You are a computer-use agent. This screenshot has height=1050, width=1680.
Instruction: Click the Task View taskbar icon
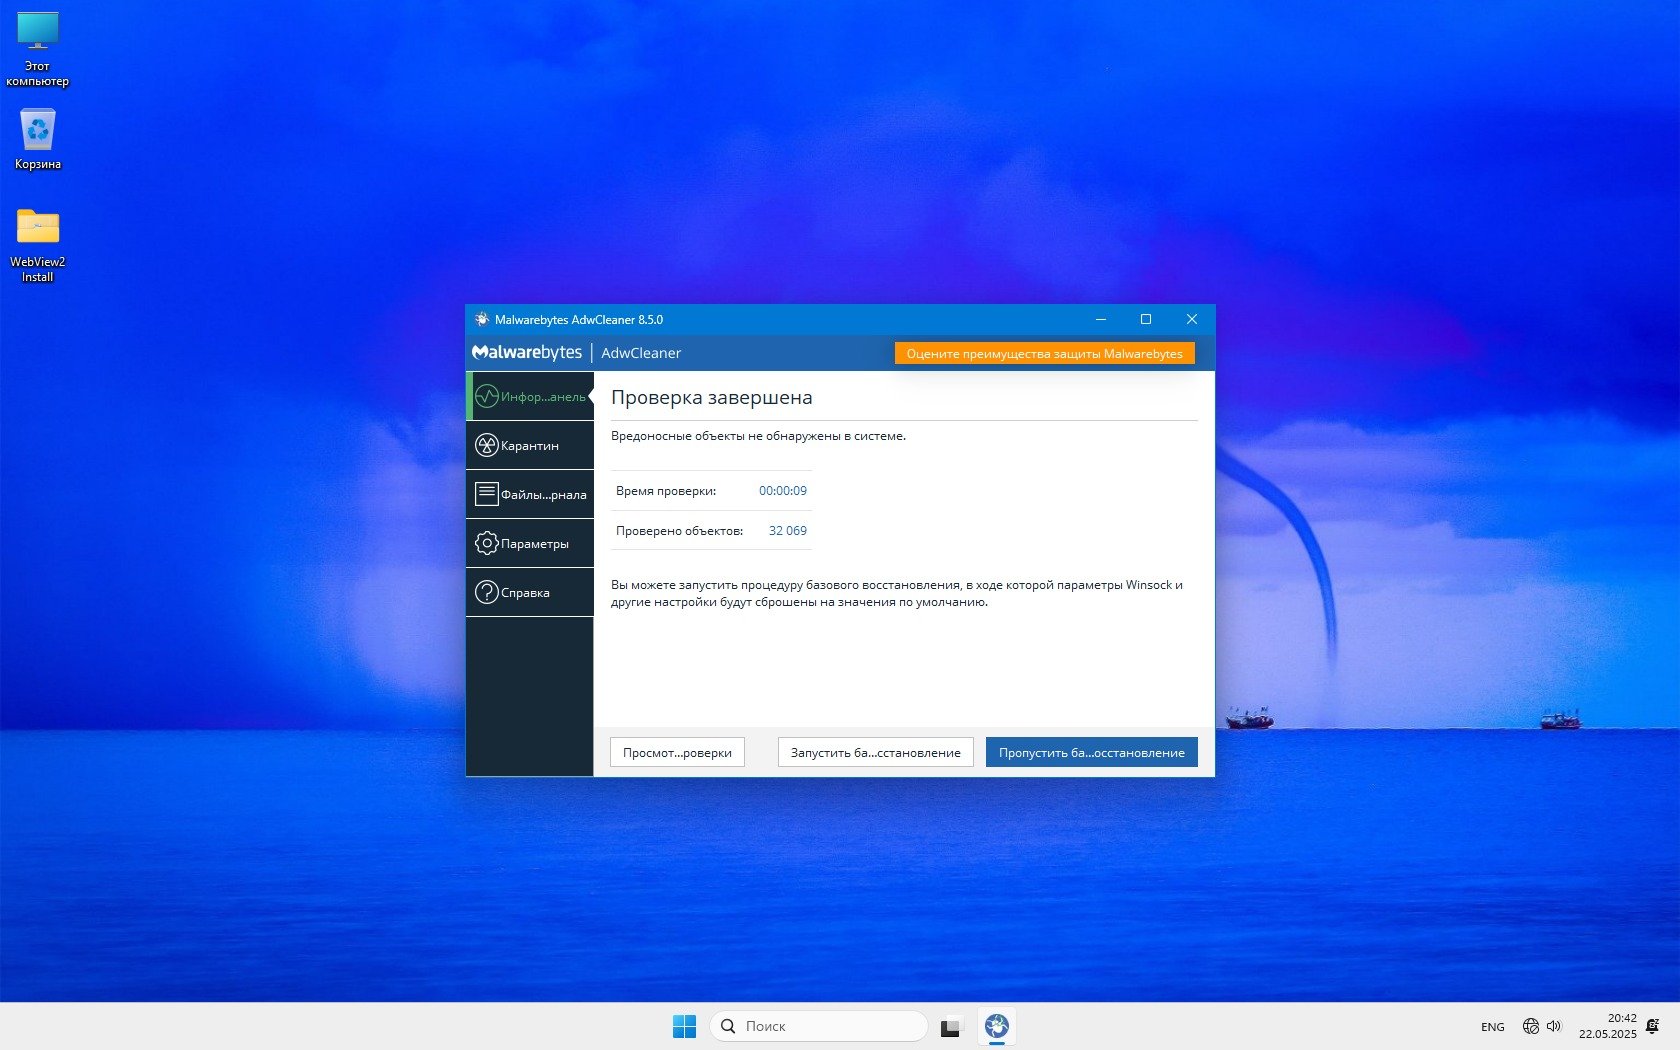pos(950,1026)
